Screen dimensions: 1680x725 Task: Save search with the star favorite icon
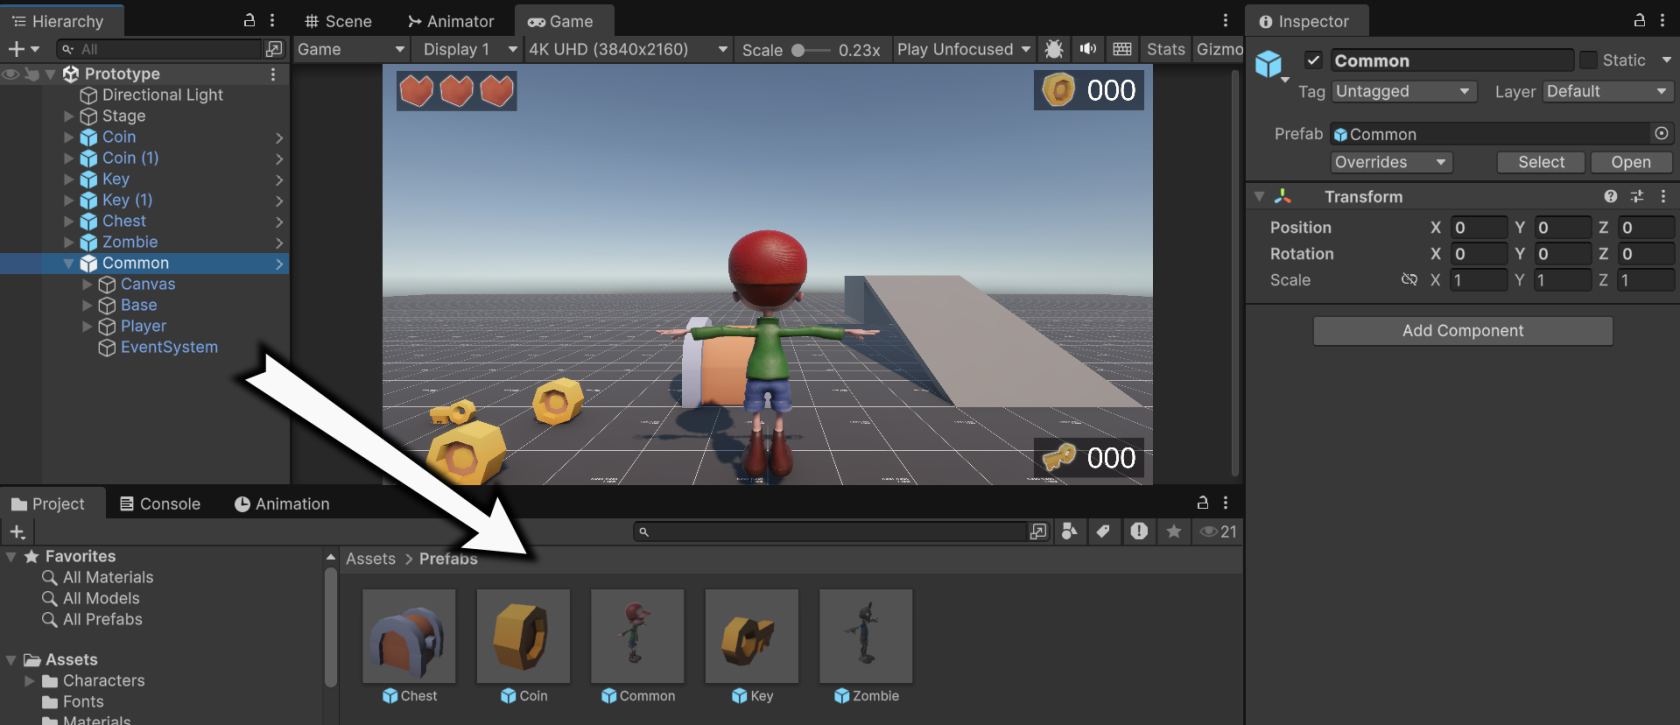1174,532
